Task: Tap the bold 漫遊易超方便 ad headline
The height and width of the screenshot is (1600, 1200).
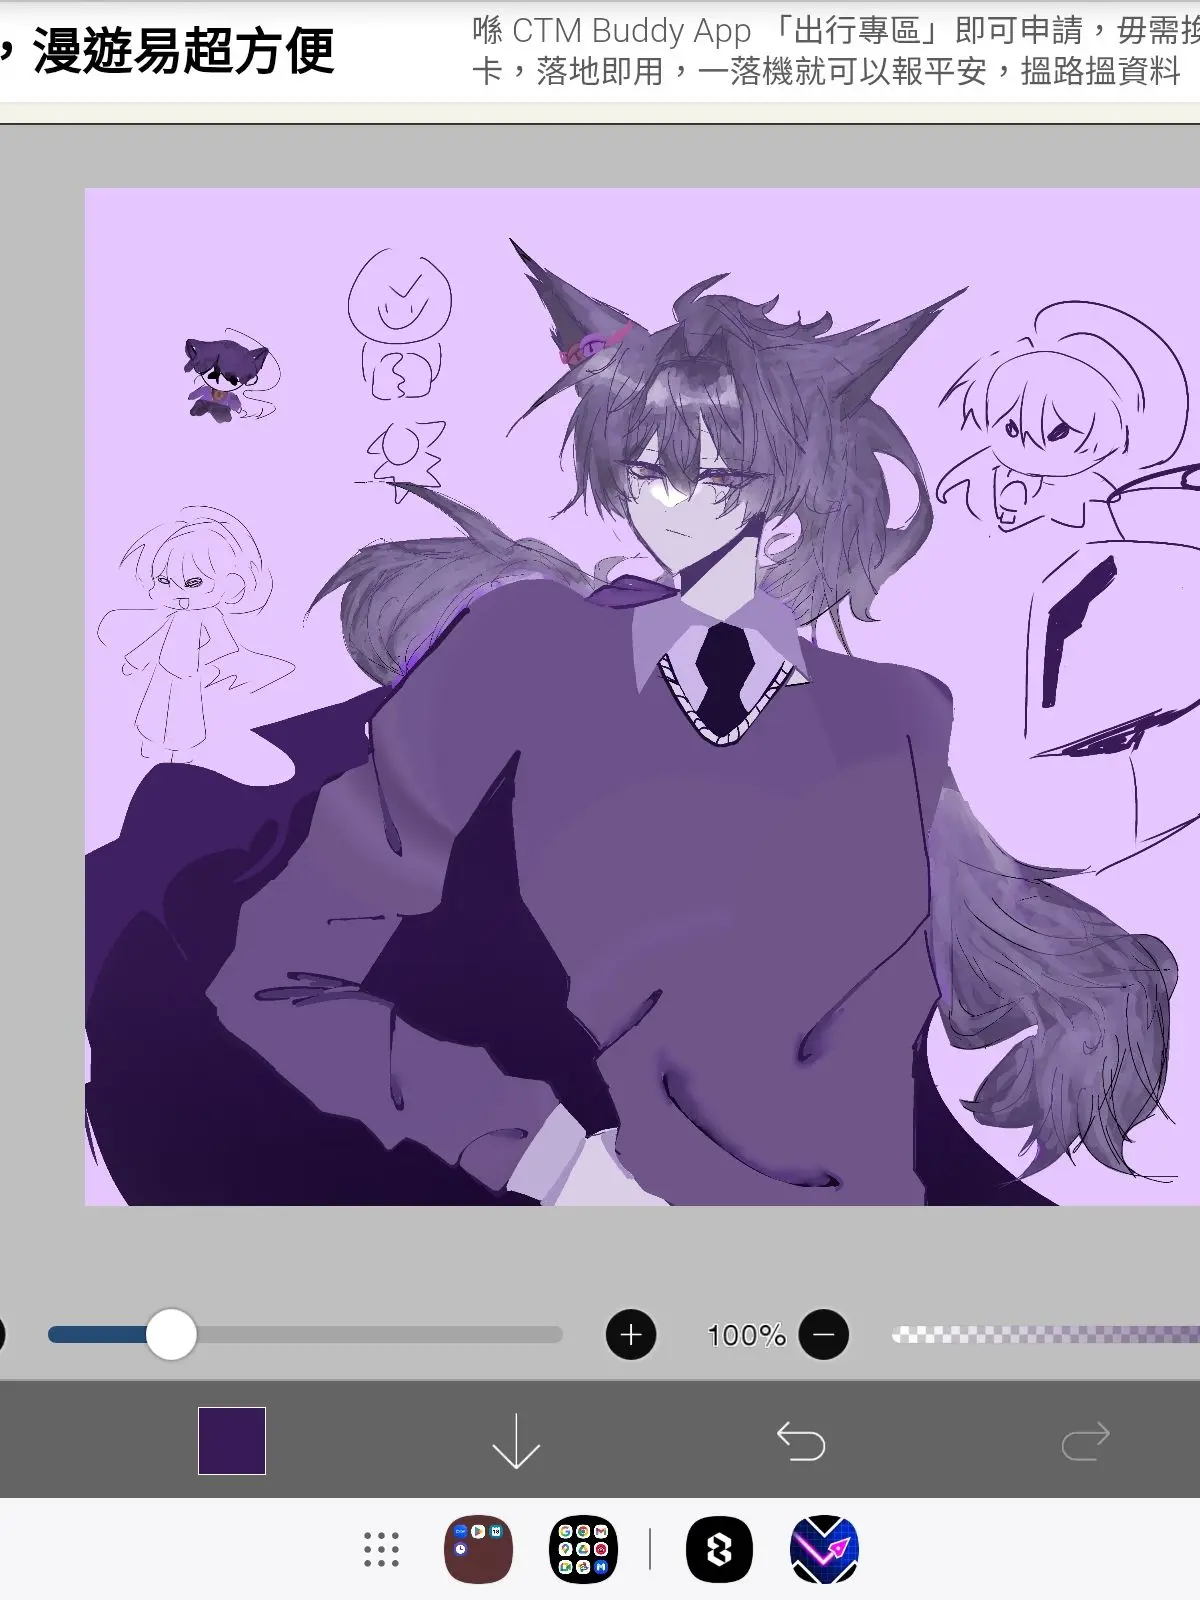Action: tap(183, 51)
